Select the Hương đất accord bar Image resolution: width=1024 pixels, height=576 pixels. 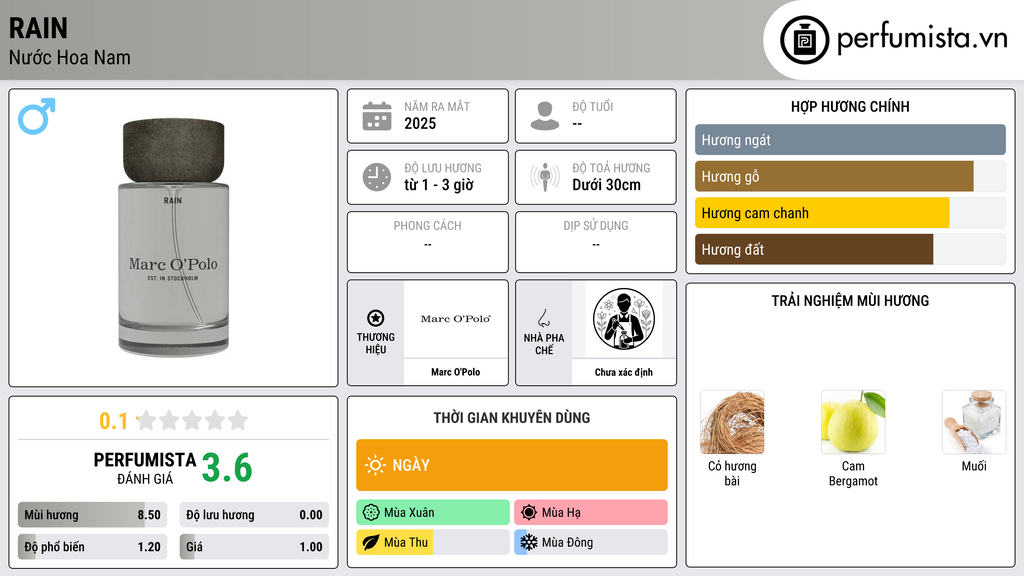pos(850,249)
